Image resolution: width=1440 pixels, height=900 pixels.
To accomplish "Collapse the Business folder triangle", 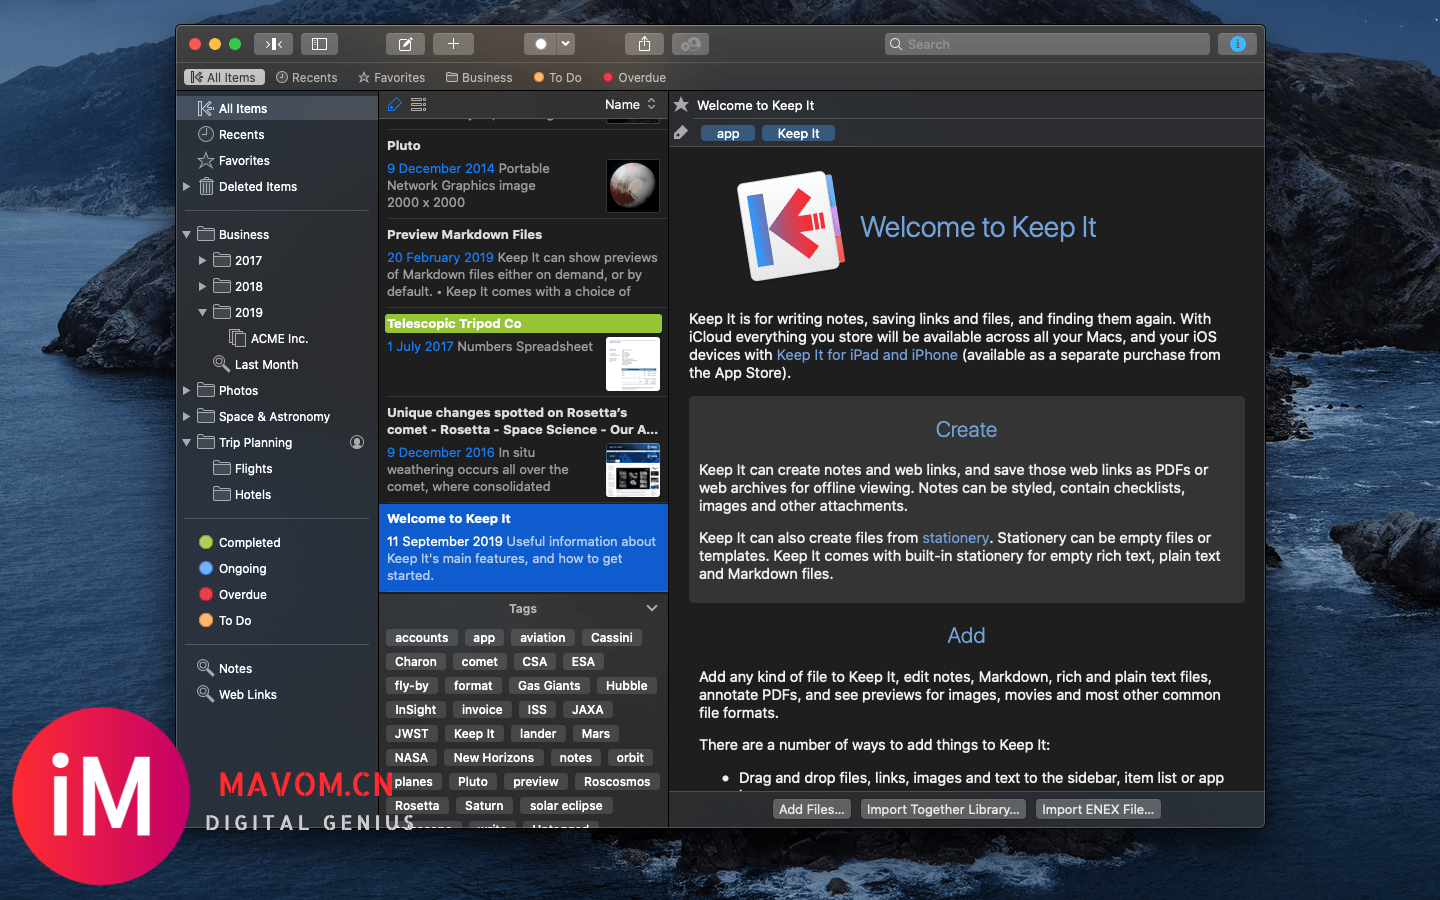I will [186, 234].
